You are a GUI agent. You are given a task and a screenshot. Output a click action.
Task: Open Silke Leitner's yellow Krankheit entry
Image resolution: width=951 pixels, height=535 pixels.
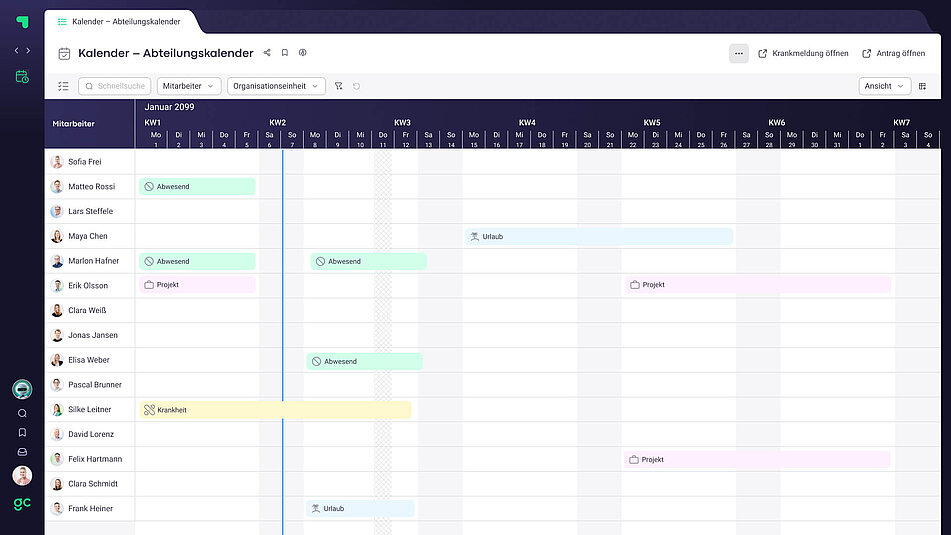274,410
